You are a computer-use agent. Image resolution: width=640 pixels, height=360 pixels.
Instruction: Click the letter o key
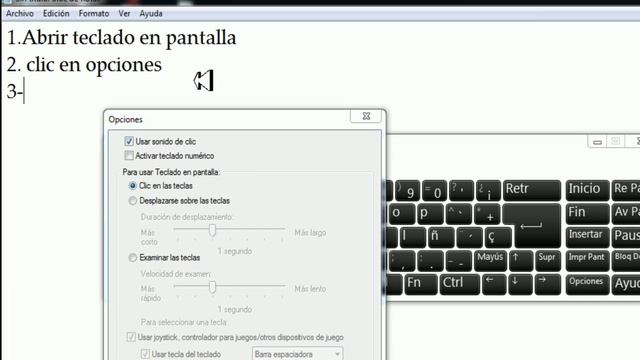click(401, 213)
